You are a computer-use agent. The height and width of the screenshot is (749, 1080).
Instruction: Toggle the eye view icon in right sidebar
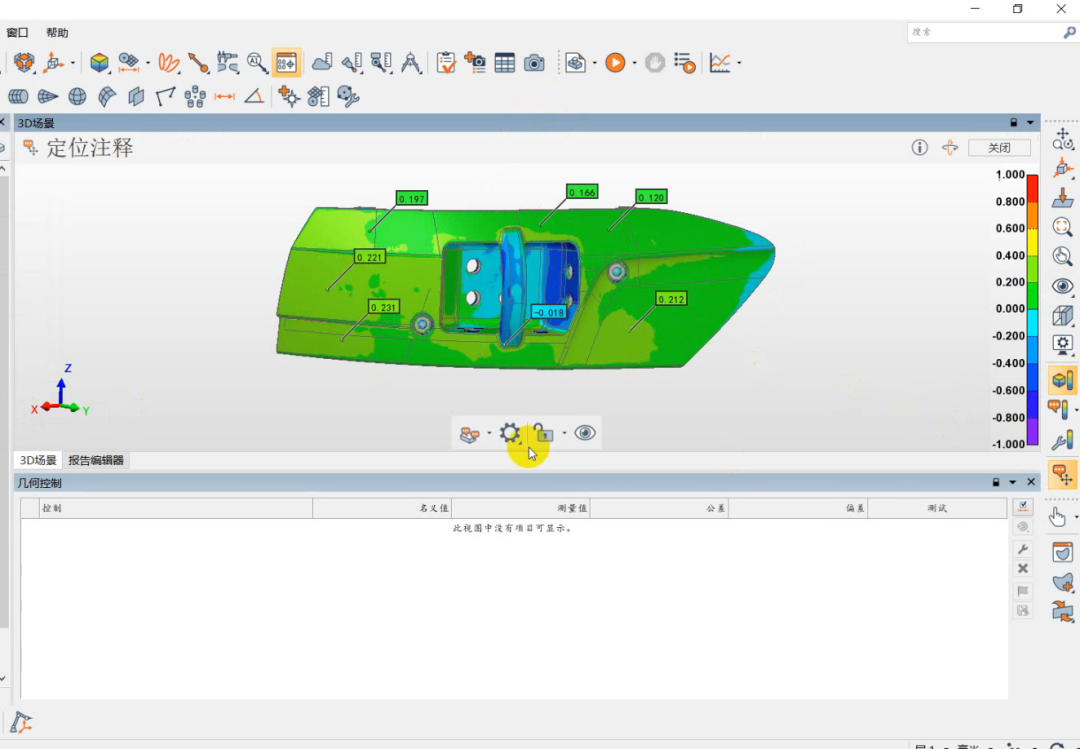pos(1062,286)
